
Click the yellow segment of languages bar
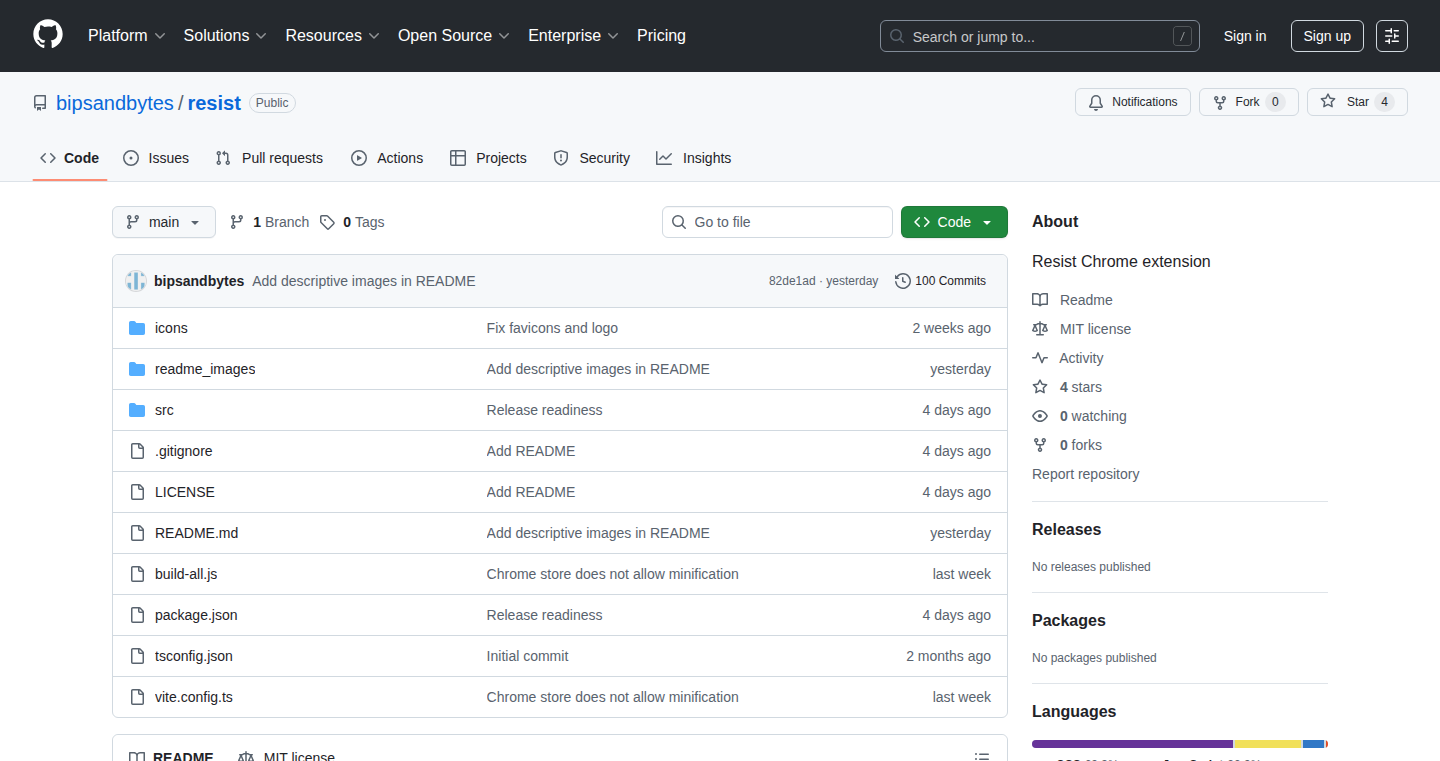1268,744
